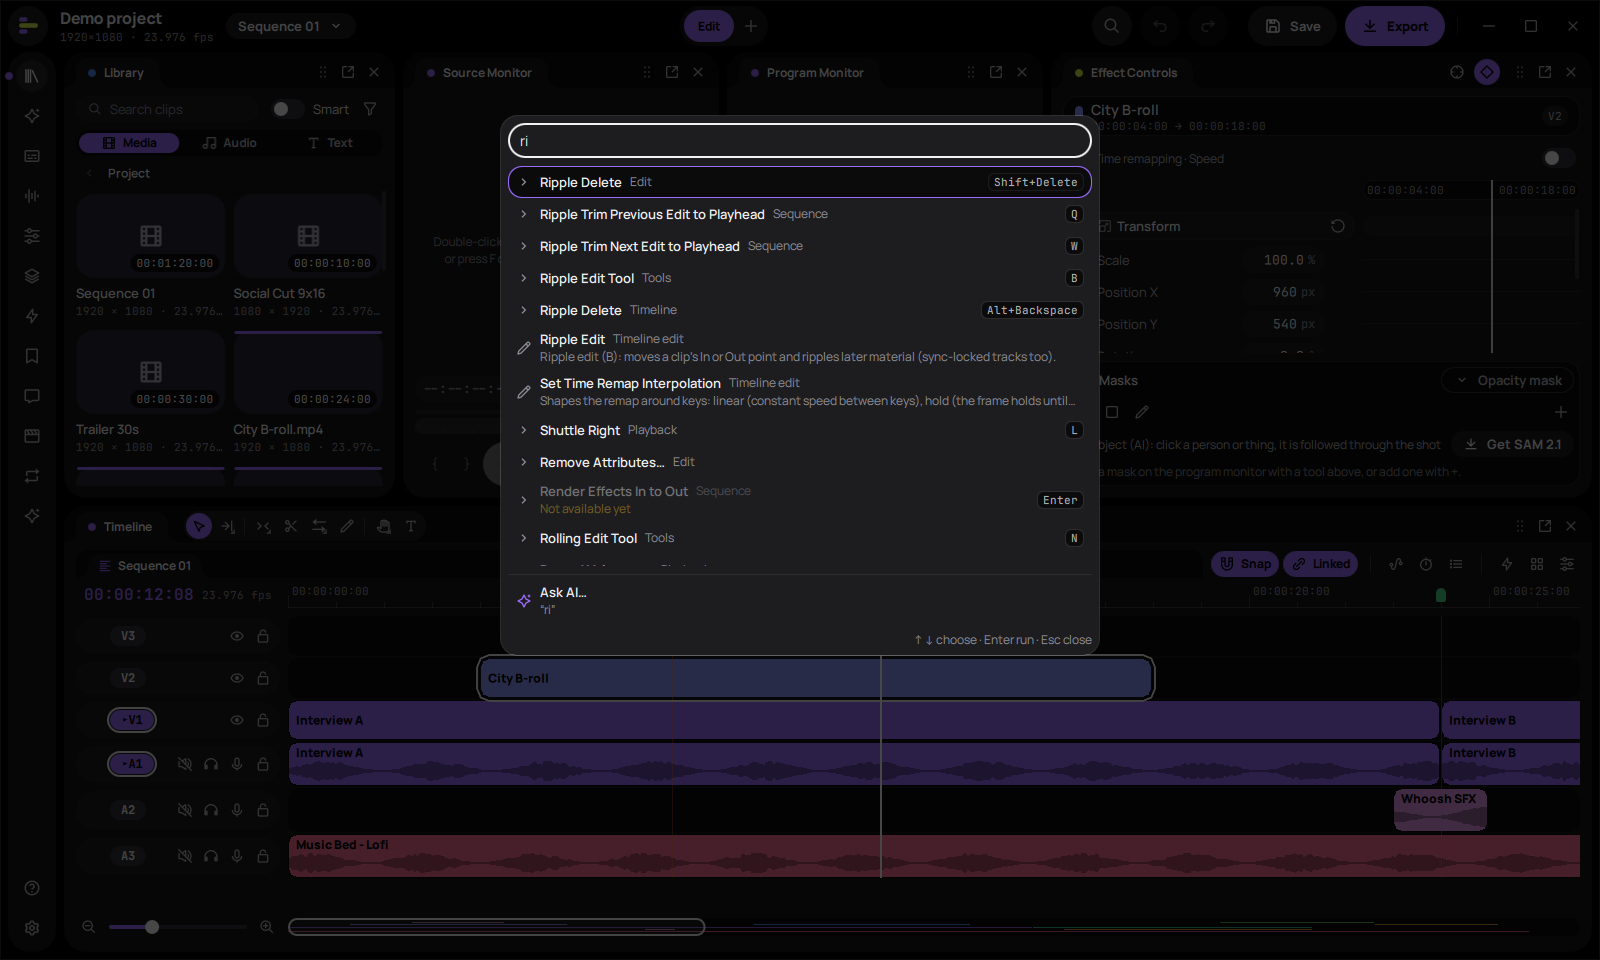Add a new mask with plus icon
Image resolution: width=1600 pixels, height=960 pixels.
coord(1560,412)
